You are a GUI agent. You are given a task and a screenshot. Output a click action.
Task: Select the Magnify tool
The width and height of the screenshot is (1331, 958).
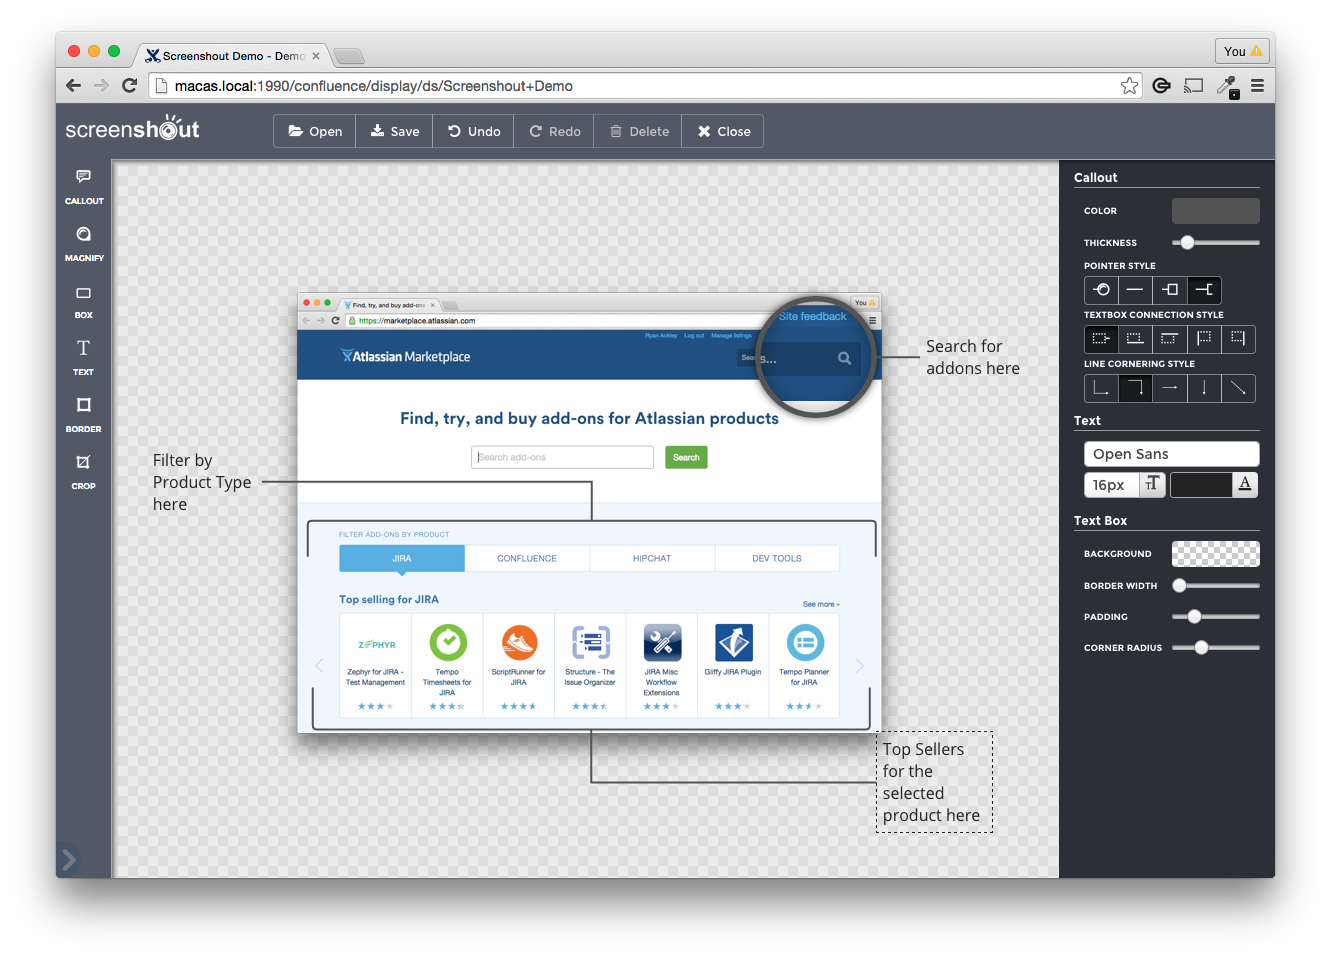[84, 244]
